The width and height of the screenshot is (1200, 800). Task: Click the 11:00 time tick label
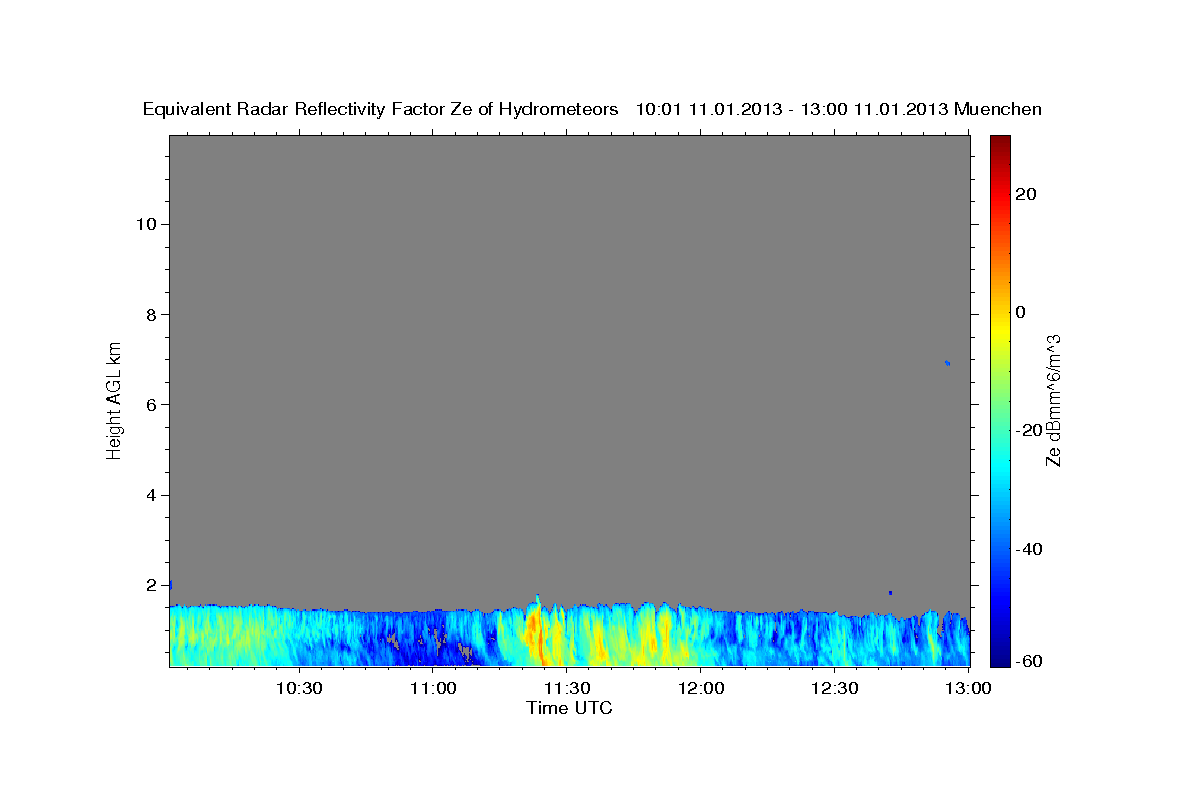(x=433, y=688)
